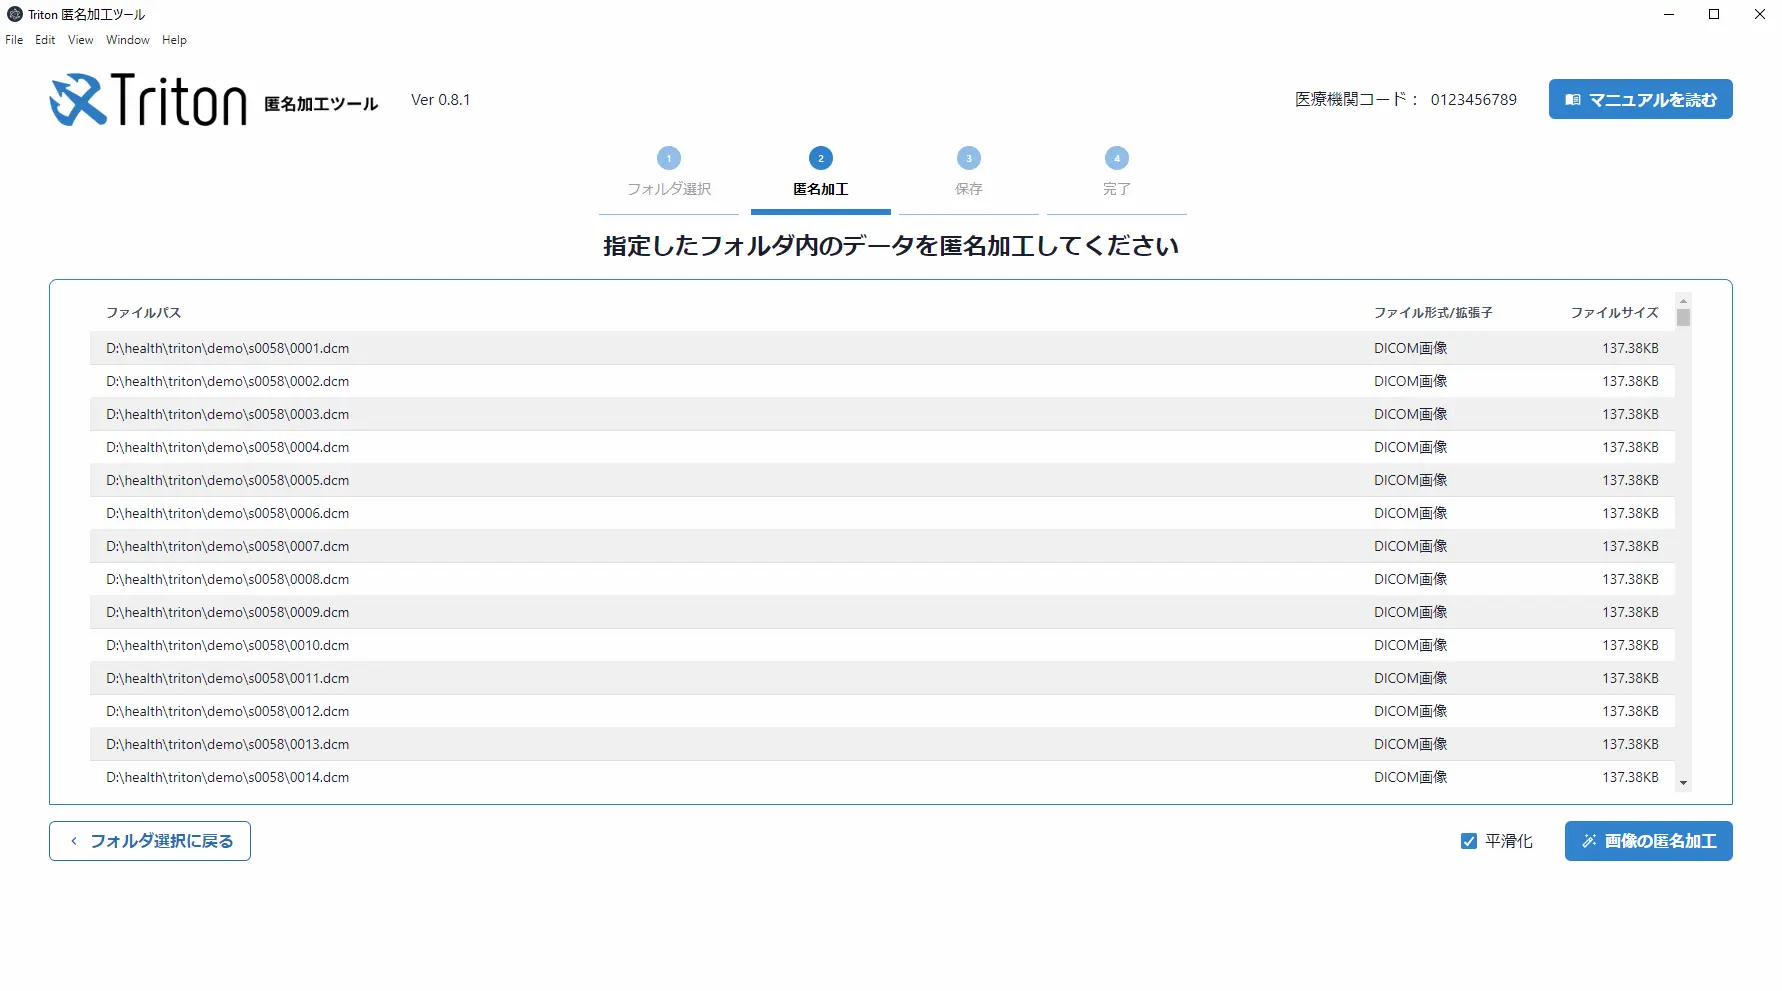
Task: Uncheck the 平滑化 smoothing checkbox
Action: (x=1469, y=841)
